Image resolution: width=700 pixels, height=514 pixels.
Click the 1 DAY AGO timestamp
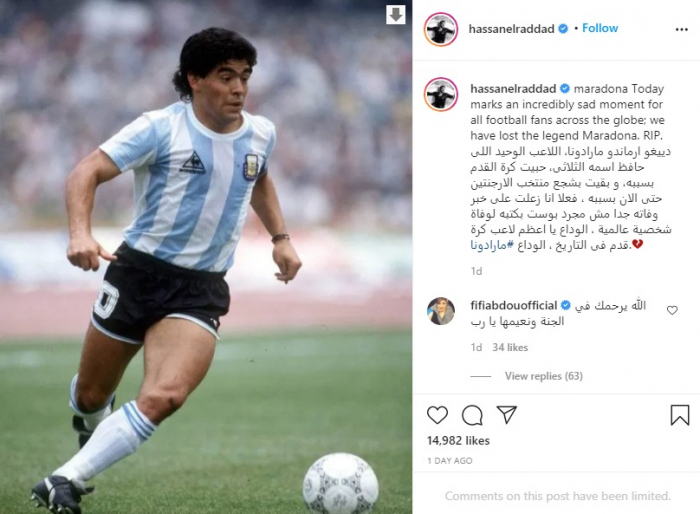pos(450,461)
